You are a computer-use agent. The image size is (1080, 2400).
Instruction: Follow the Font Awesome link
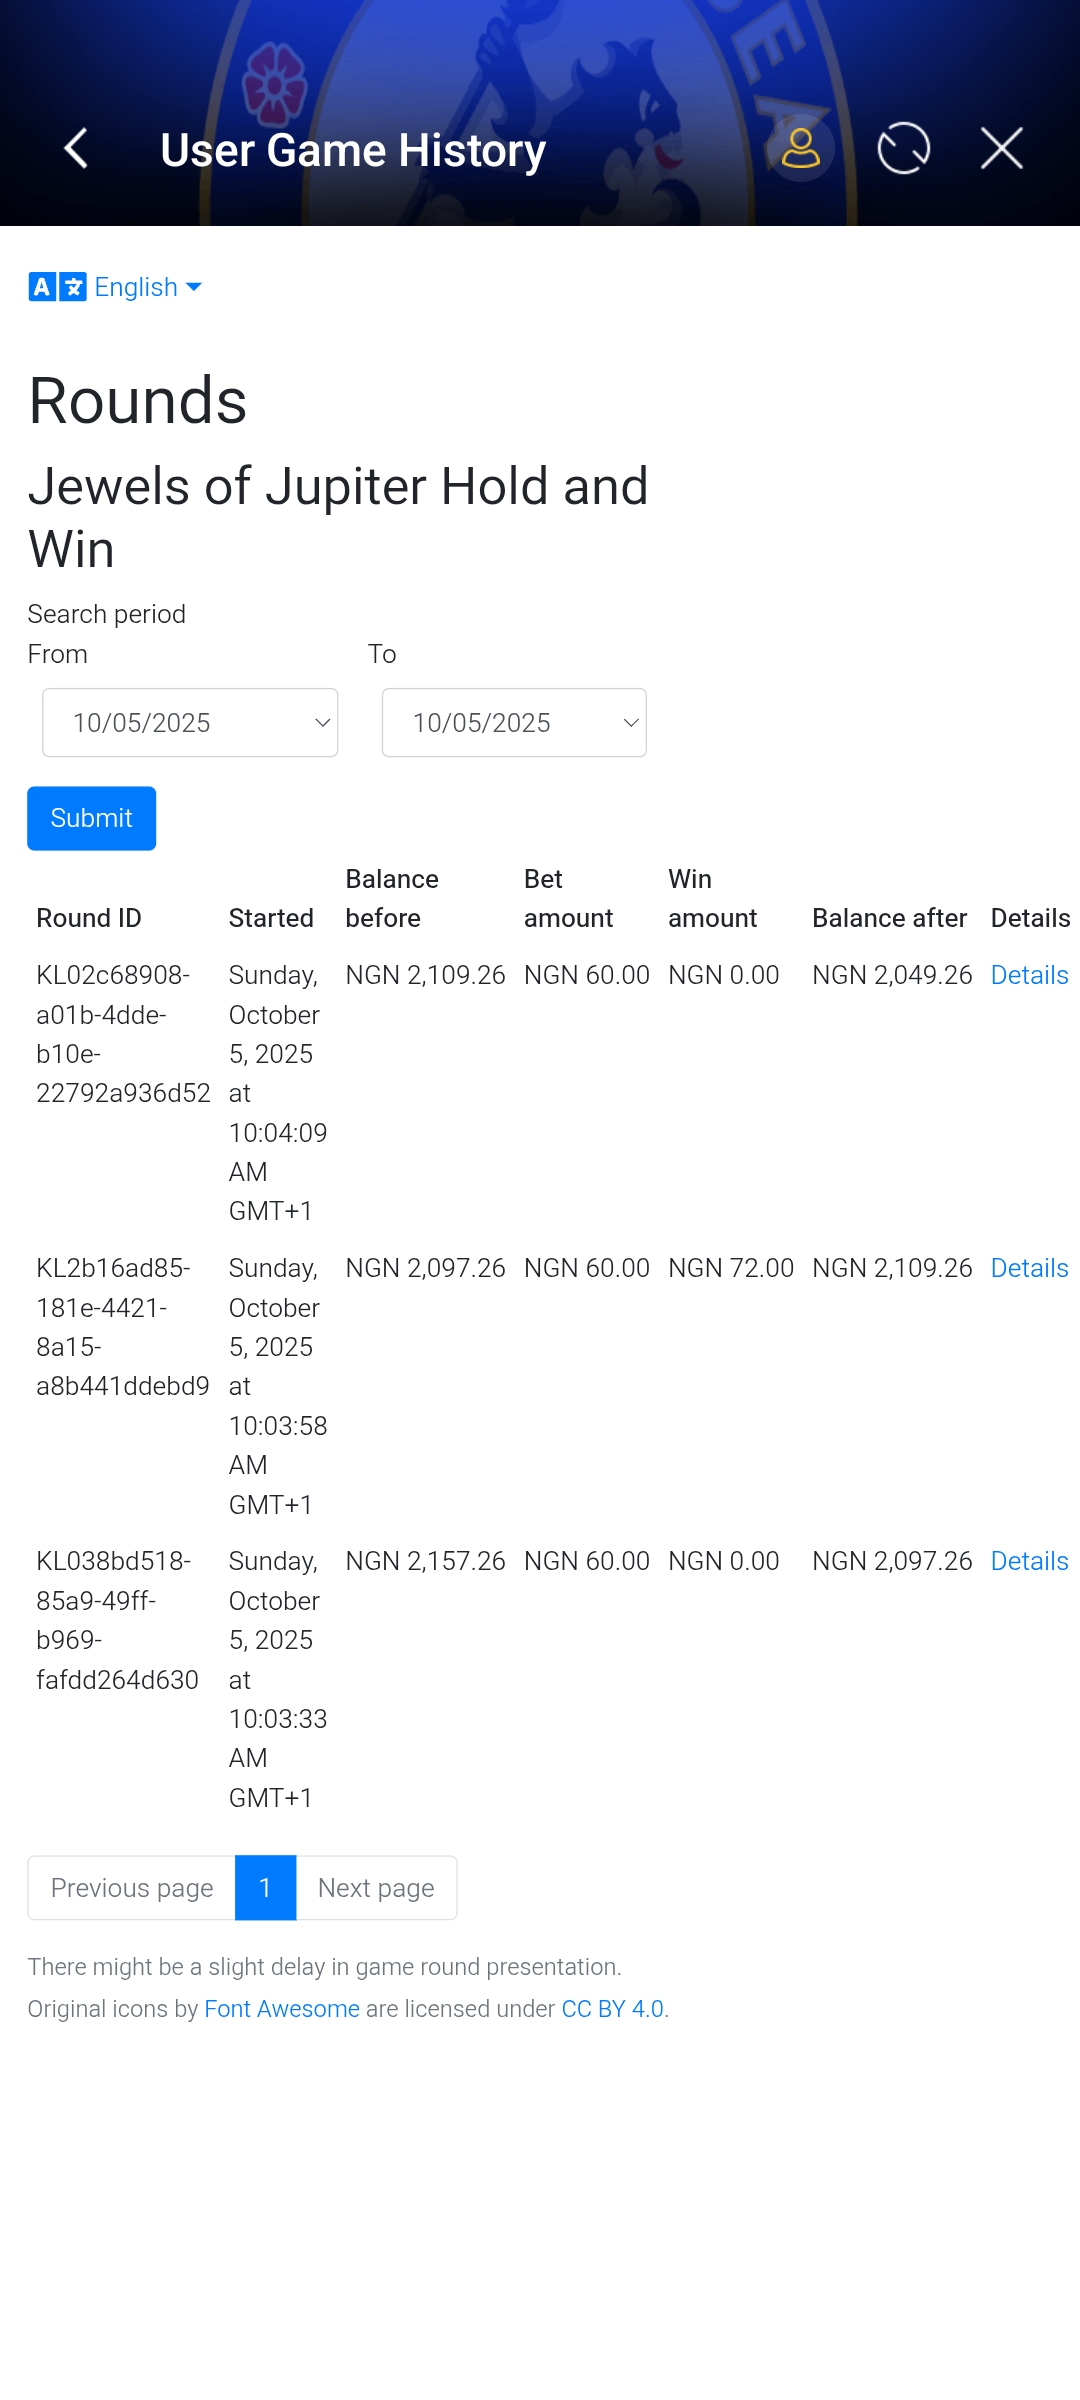point(281,2009)
